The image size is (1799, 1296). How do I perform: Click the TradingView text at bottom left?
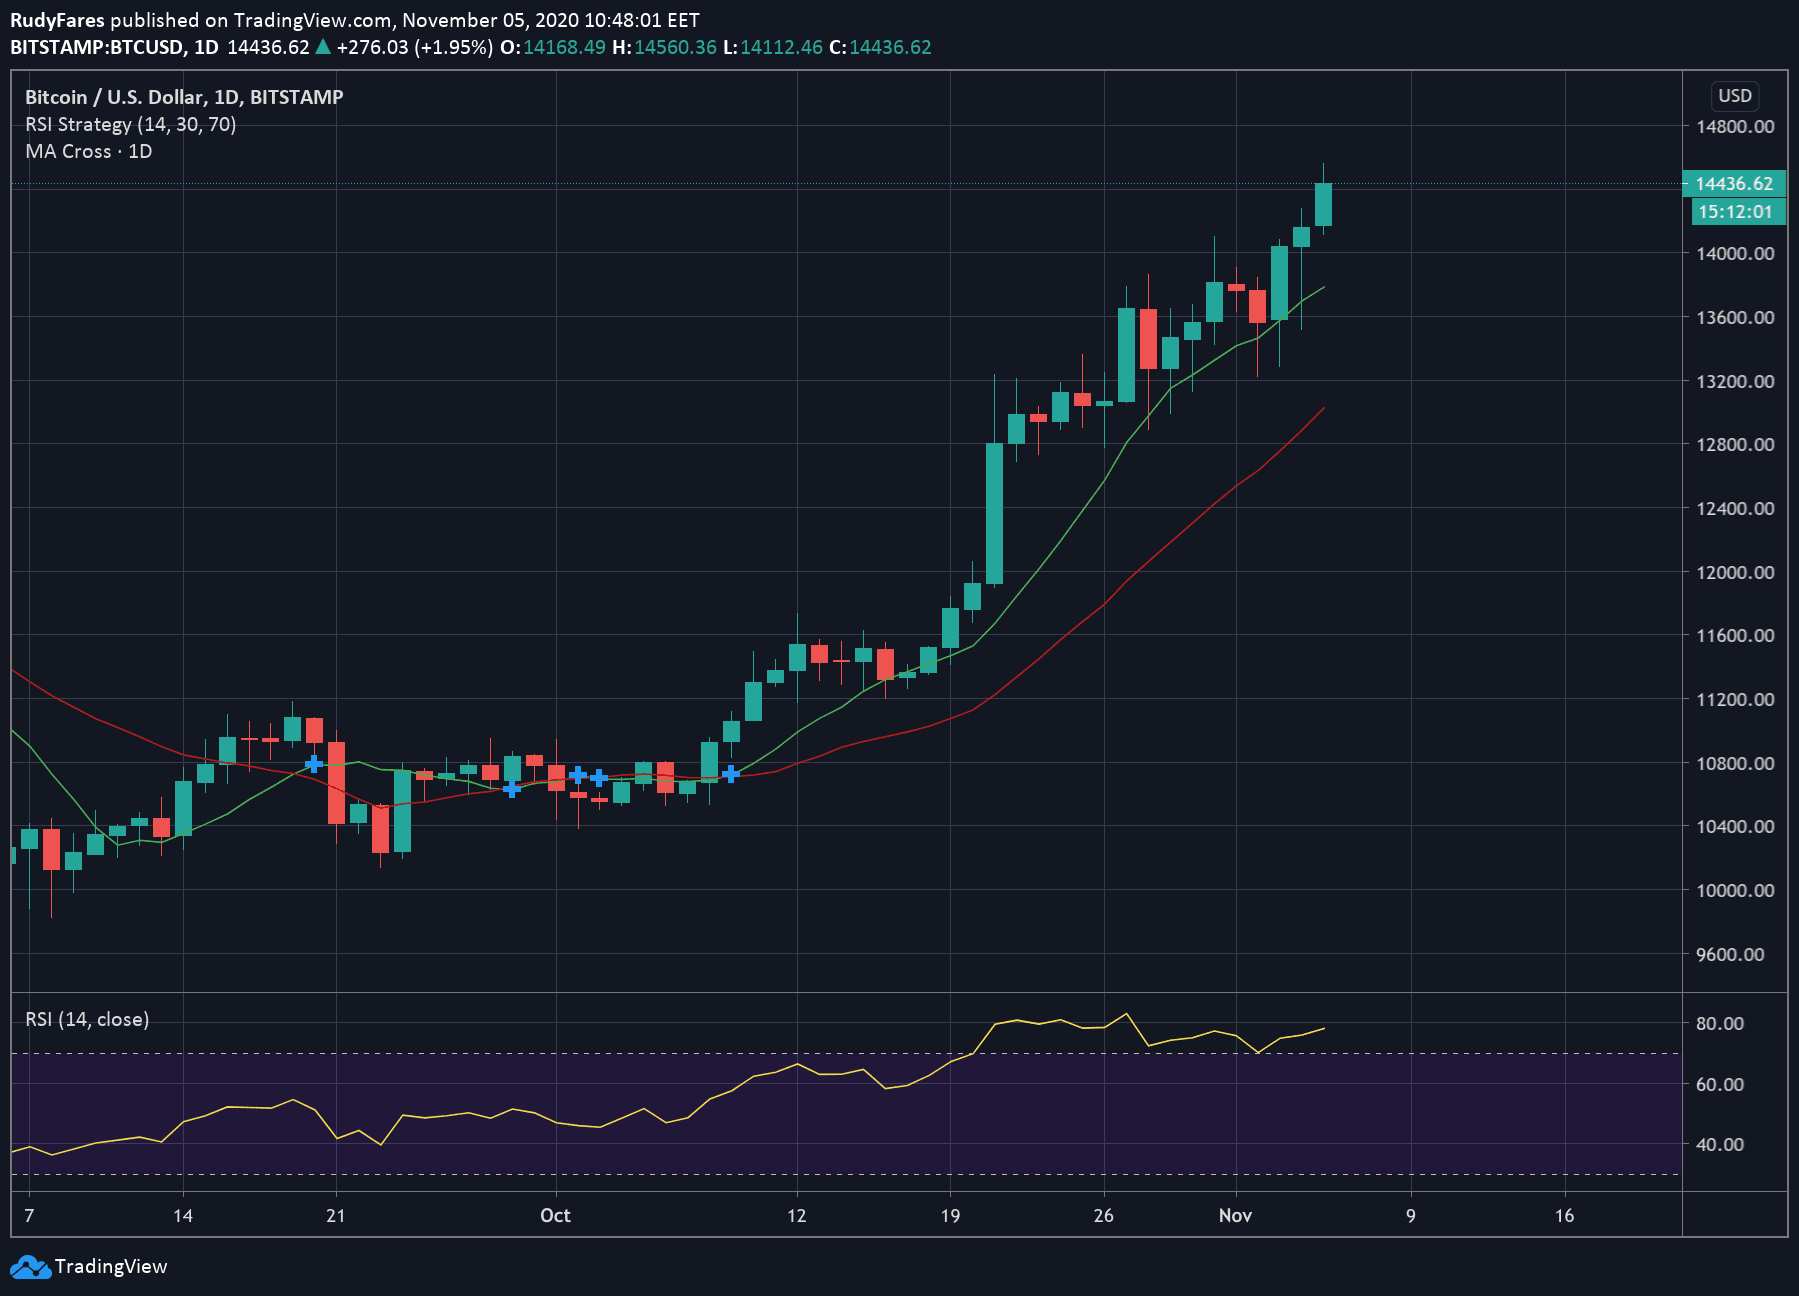pos(111,1267)
